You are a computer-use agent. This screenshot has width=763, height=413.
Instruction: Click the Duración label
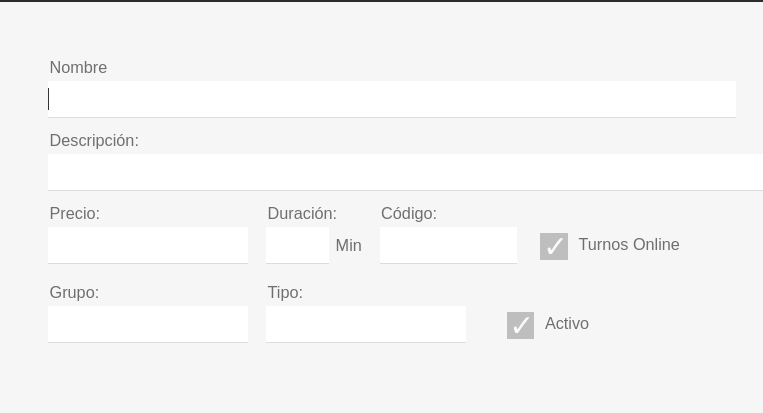[x=302, y=214]
